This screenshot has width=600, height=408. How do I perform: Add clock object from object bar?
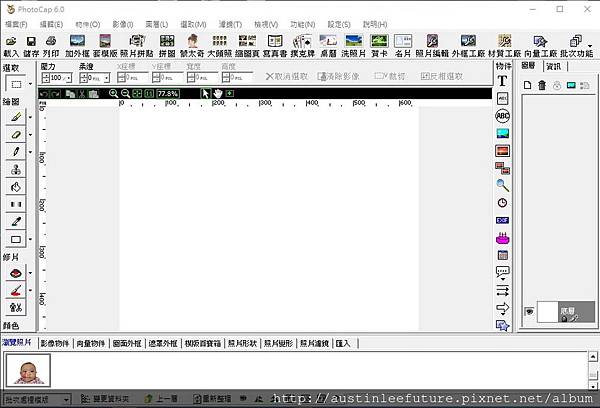(502, 202)
